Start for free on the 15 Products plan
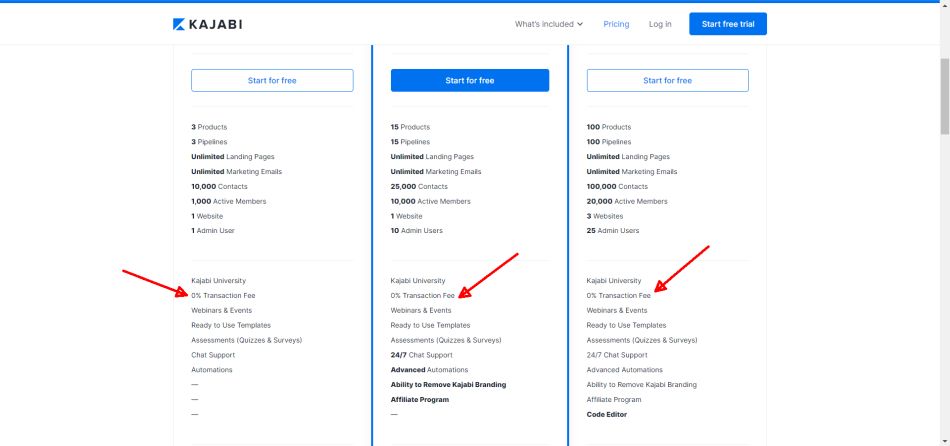This screenshot has width=950, height=446. (x=470, y=81)
